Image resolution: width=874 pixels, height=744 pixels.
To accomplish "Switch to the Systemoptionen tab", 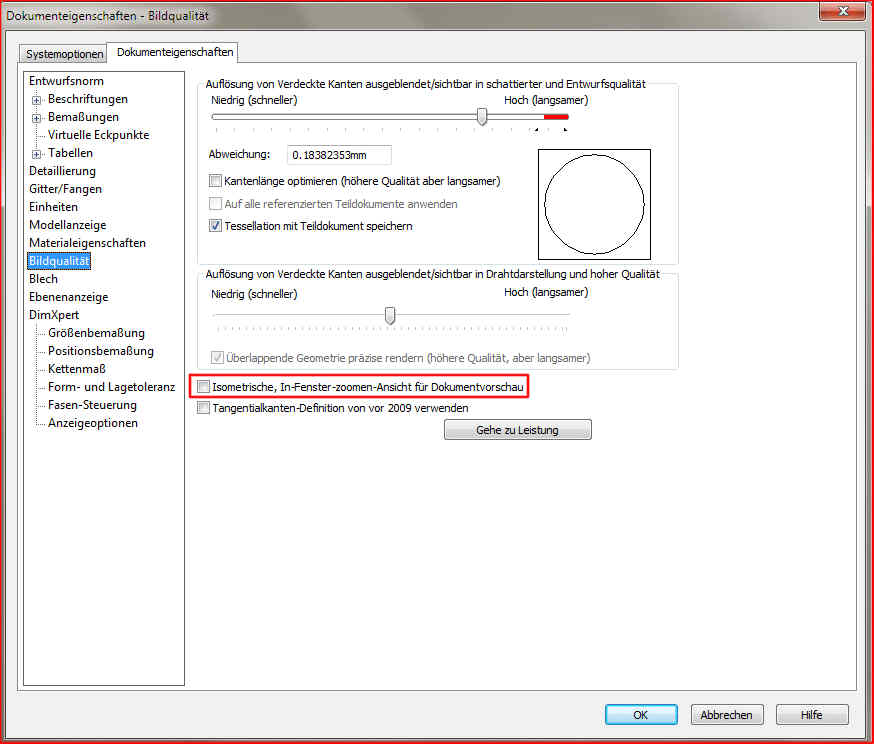I will (64, 54).
